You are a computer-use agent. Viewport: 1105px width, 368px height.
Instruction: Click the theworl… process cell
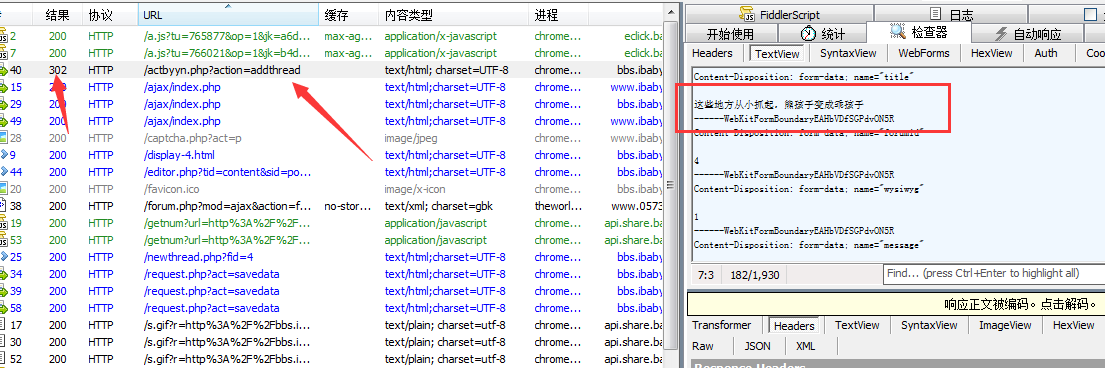click(x=557, y=206)
